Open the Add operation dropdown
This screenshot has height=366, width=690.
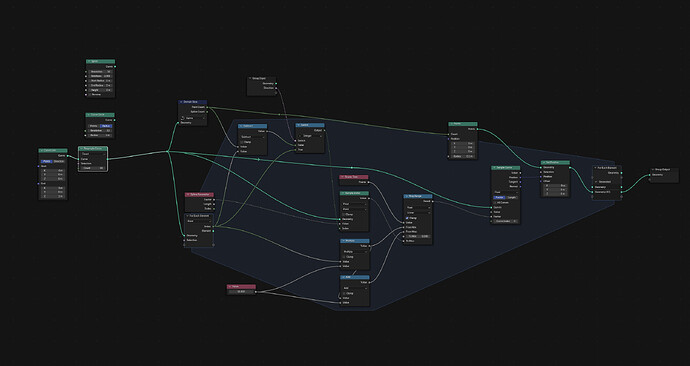click(355, 288)
